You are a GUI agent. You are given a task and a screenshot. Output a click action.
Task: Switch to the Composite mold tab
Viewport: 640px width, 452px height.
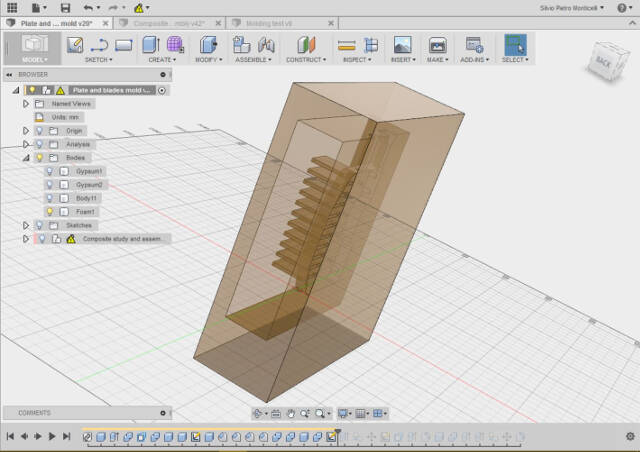tap(169, 23)
